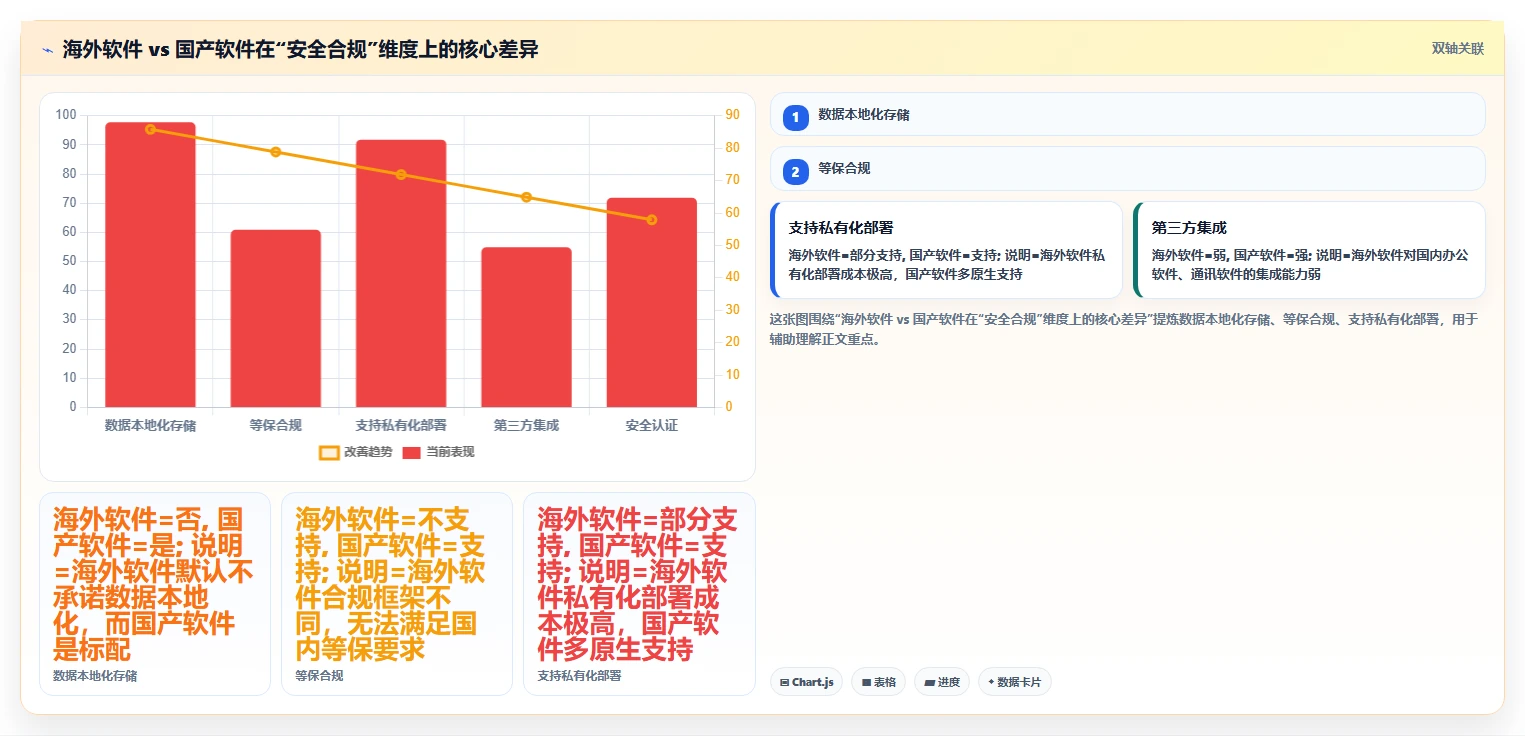The image size is (1525, 736).
Task: Click the 等保合规 red bar
Action: pos(276,318)
